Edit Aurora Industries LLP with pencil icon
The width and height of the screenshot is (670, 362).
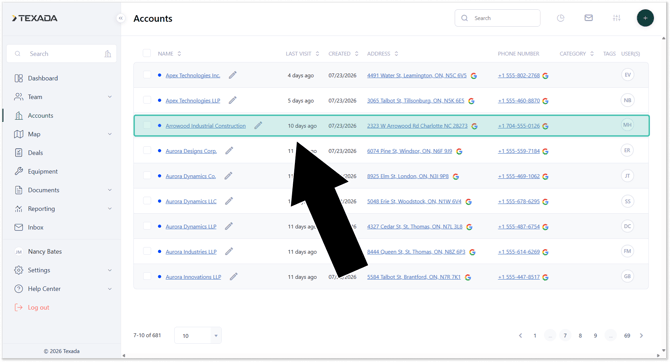(229, 252)
